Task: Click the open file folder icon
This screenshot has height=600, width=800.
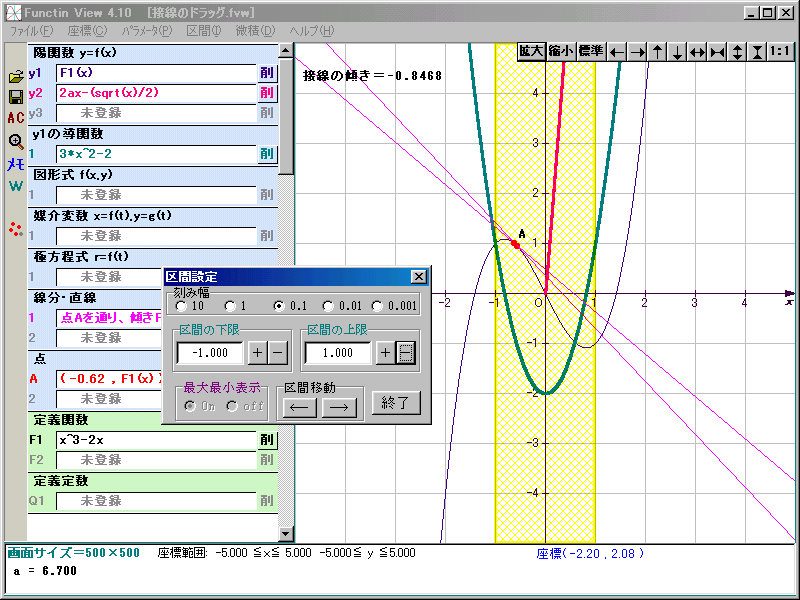Action: [x=16, y=77]
